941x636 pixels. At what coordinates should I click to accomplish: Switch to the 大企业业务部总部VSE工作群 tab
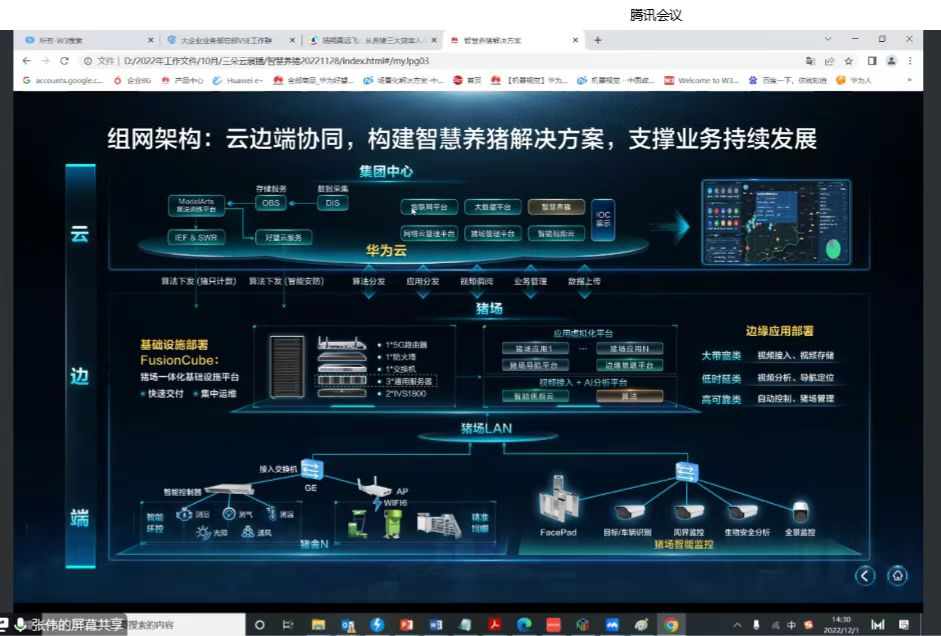[x=231, y=40]
